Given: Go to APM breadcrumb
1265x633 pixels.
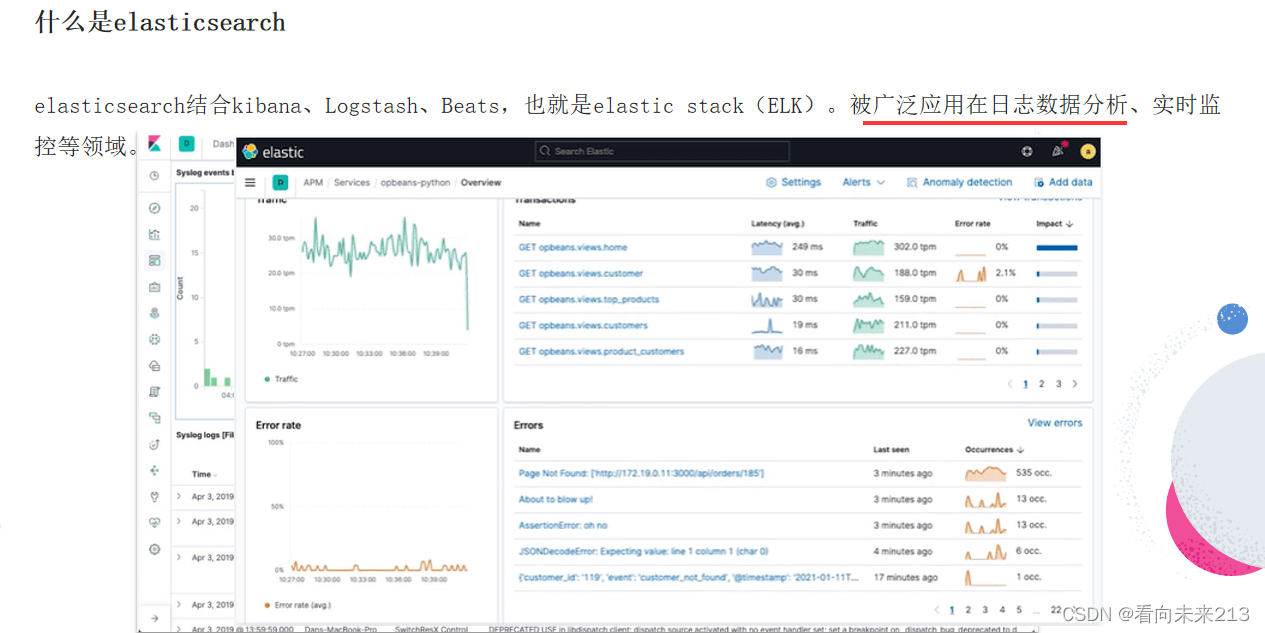Looking at the screenshot, I should [313, 183].
